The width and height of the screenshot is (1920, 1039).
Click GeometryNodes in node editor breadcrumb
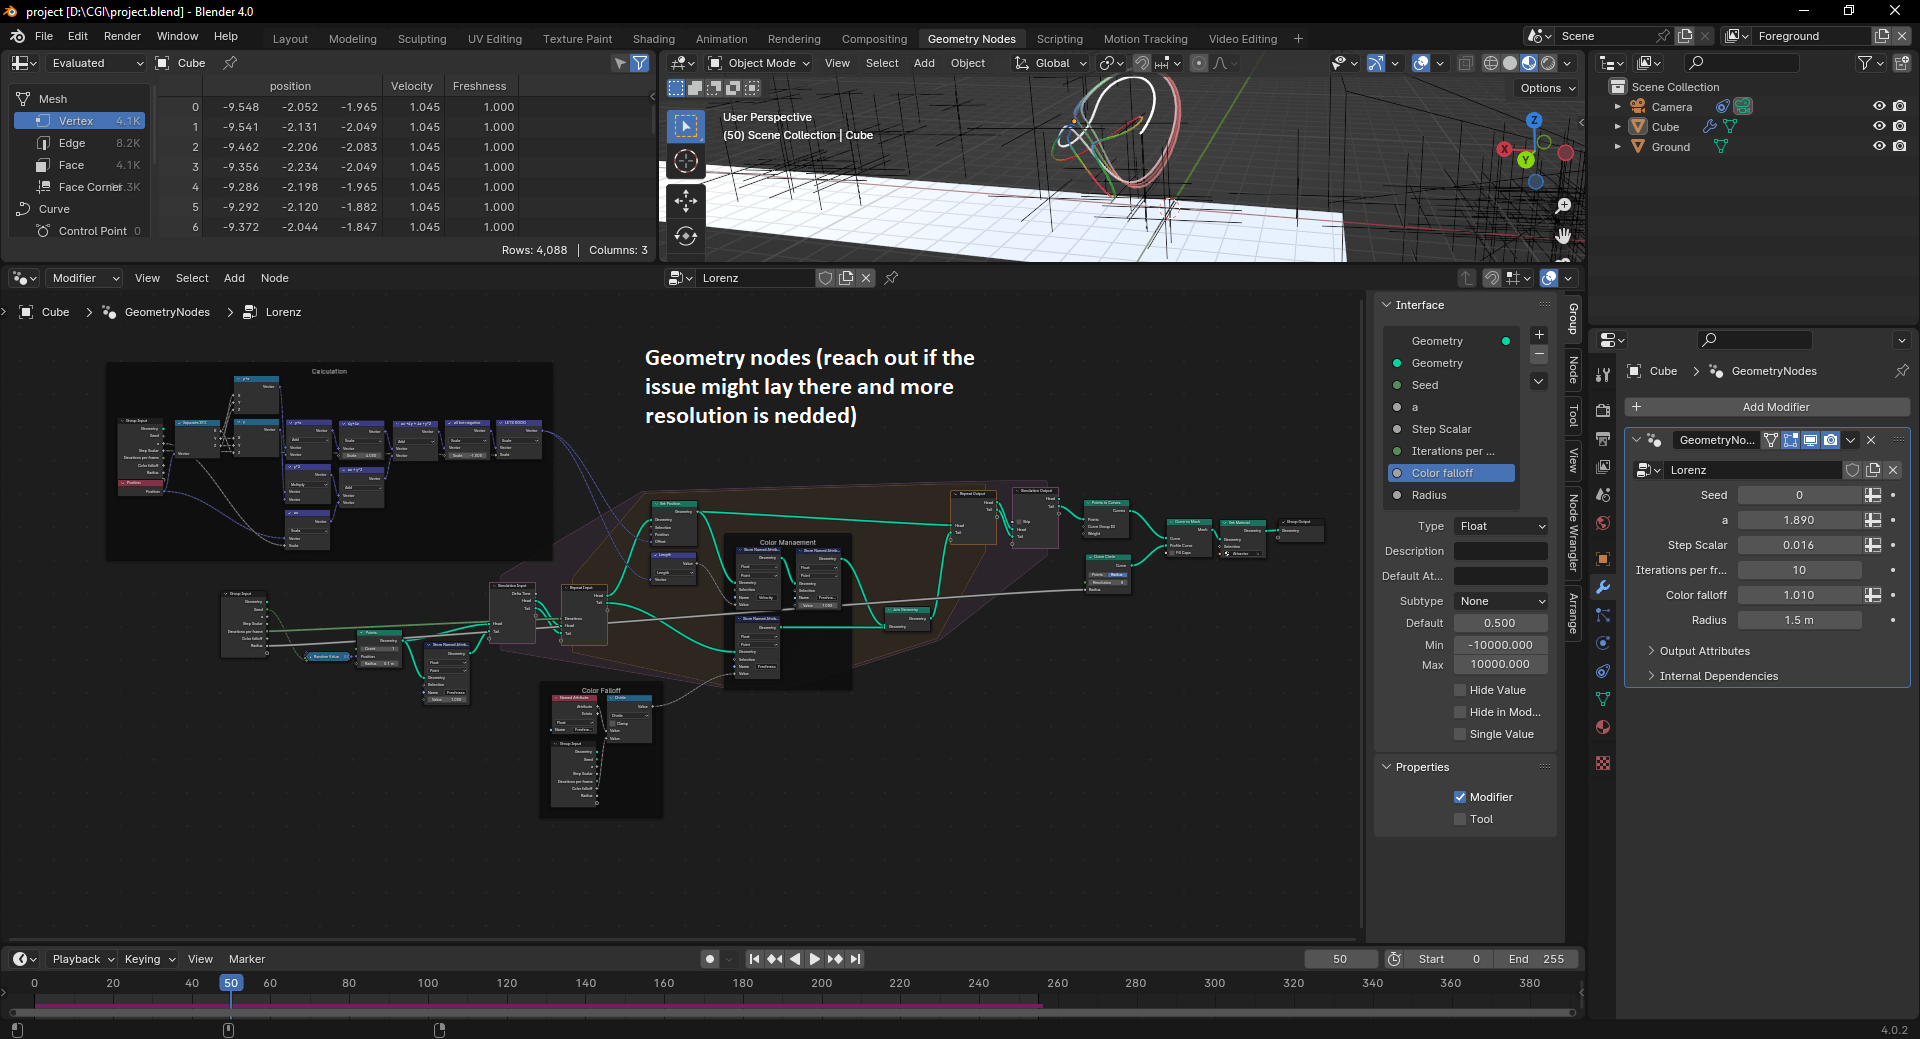(167, 312)
